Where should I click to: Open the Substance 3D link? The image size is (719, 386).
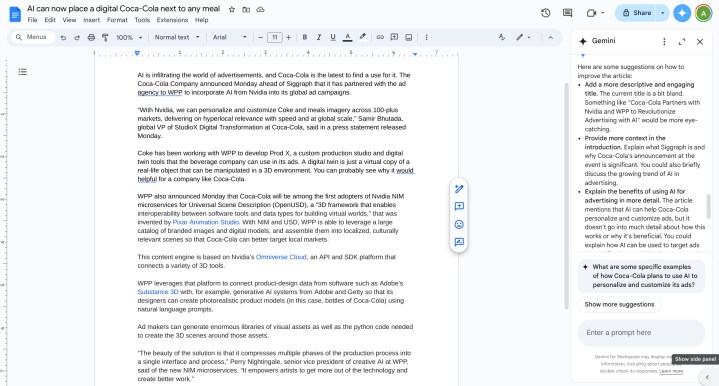[x=158, y=292]
